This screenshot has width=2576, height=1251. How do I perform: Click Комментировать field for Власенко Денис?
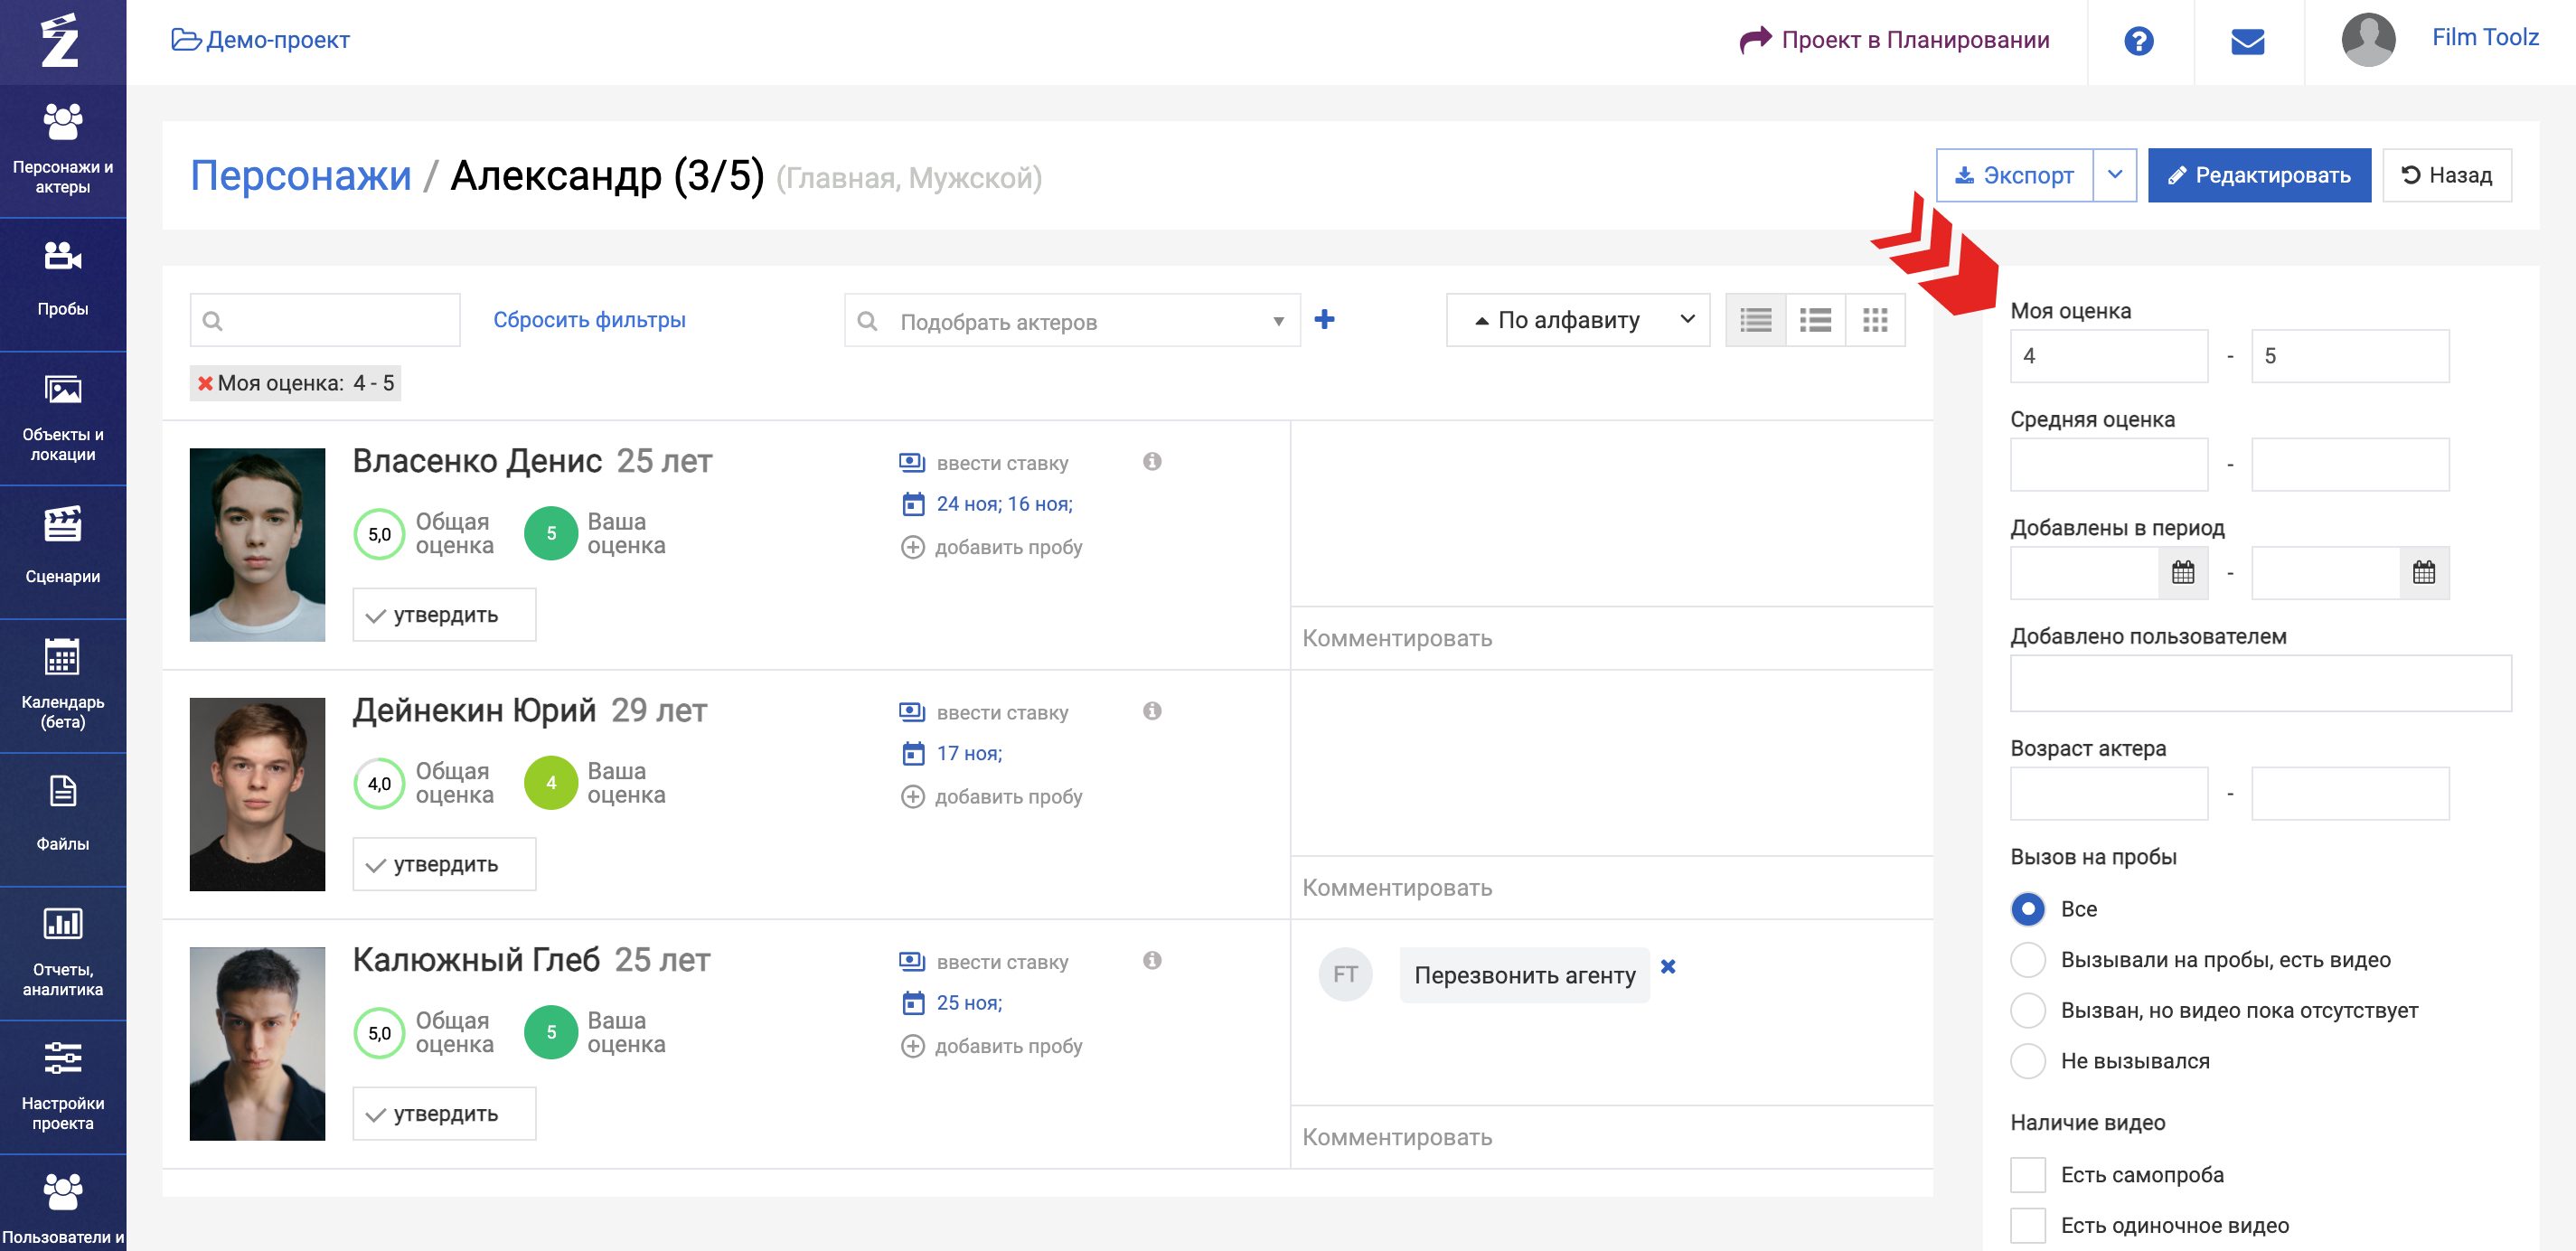coord(1612,638)
